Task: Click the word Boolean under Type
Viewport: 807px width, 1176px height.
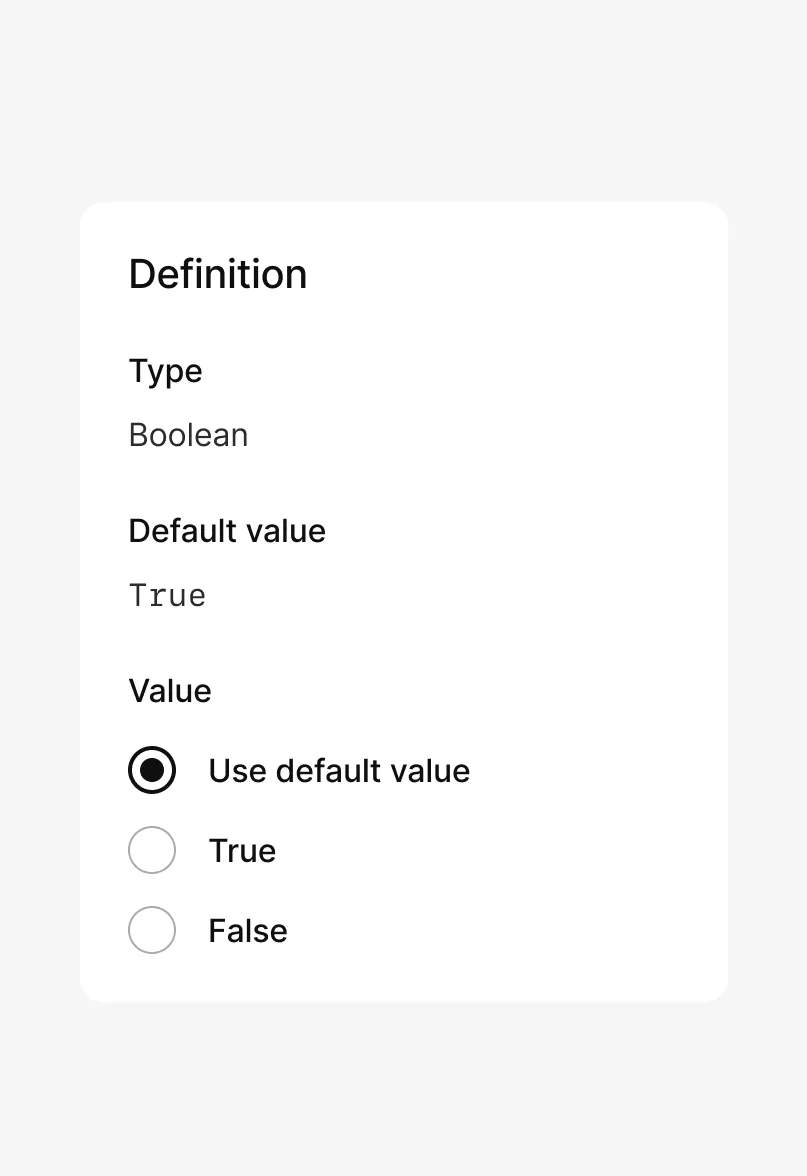Action: tap(189, 435)
